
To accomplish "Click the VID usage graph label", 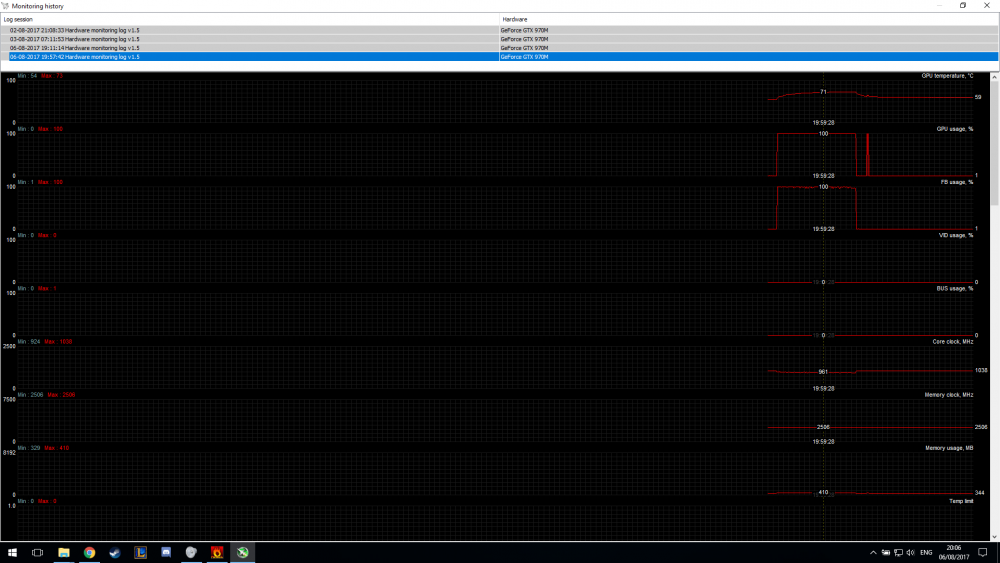I will [x=956, y=235].
